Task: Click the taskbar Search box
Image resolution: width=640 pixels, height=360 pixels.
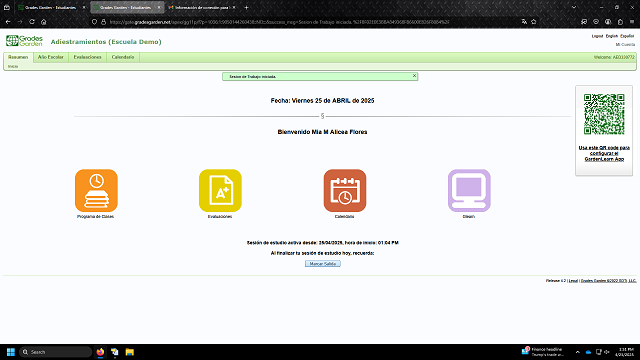Action: point(56,352)
